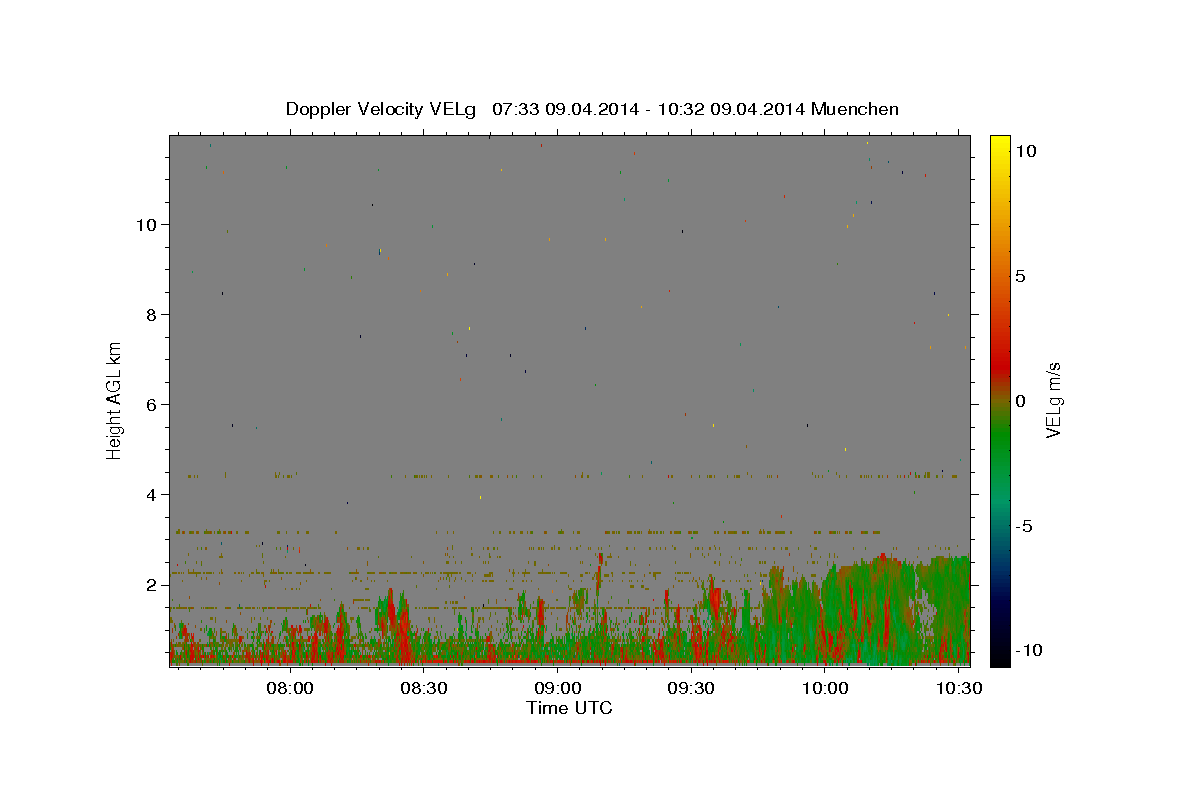
Task: Click the end time '10:32 09.04.2014' in the title
Action: [x=733, y=109]
